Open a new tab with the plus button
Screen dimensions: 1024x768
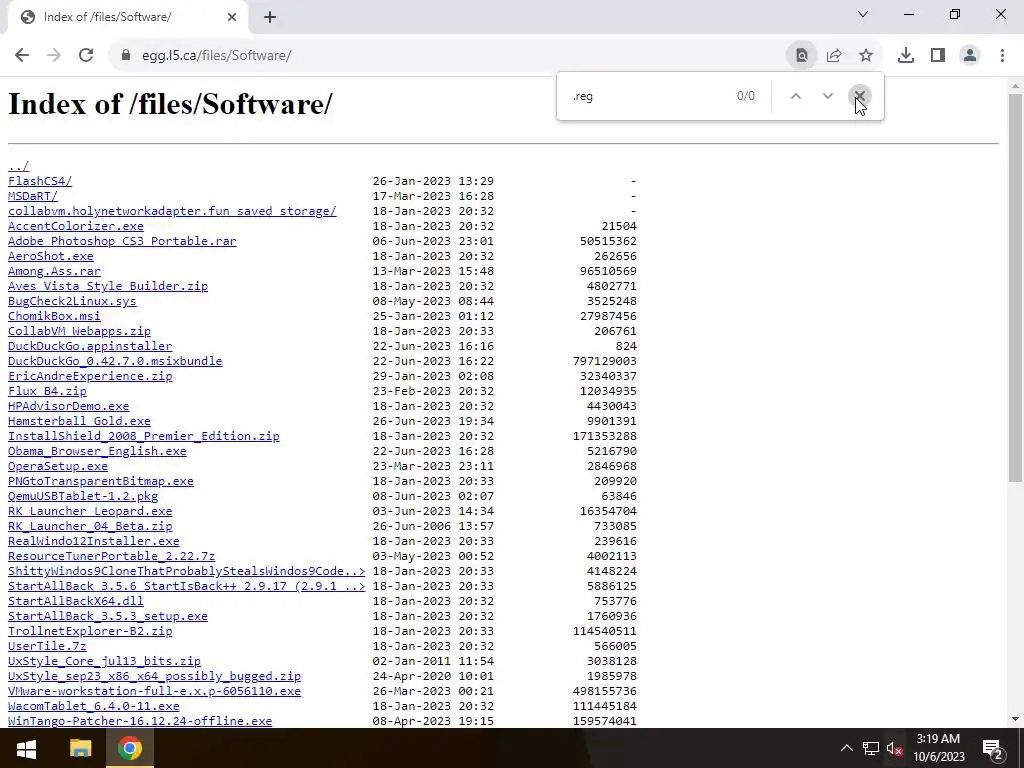[x=270, y=18]
